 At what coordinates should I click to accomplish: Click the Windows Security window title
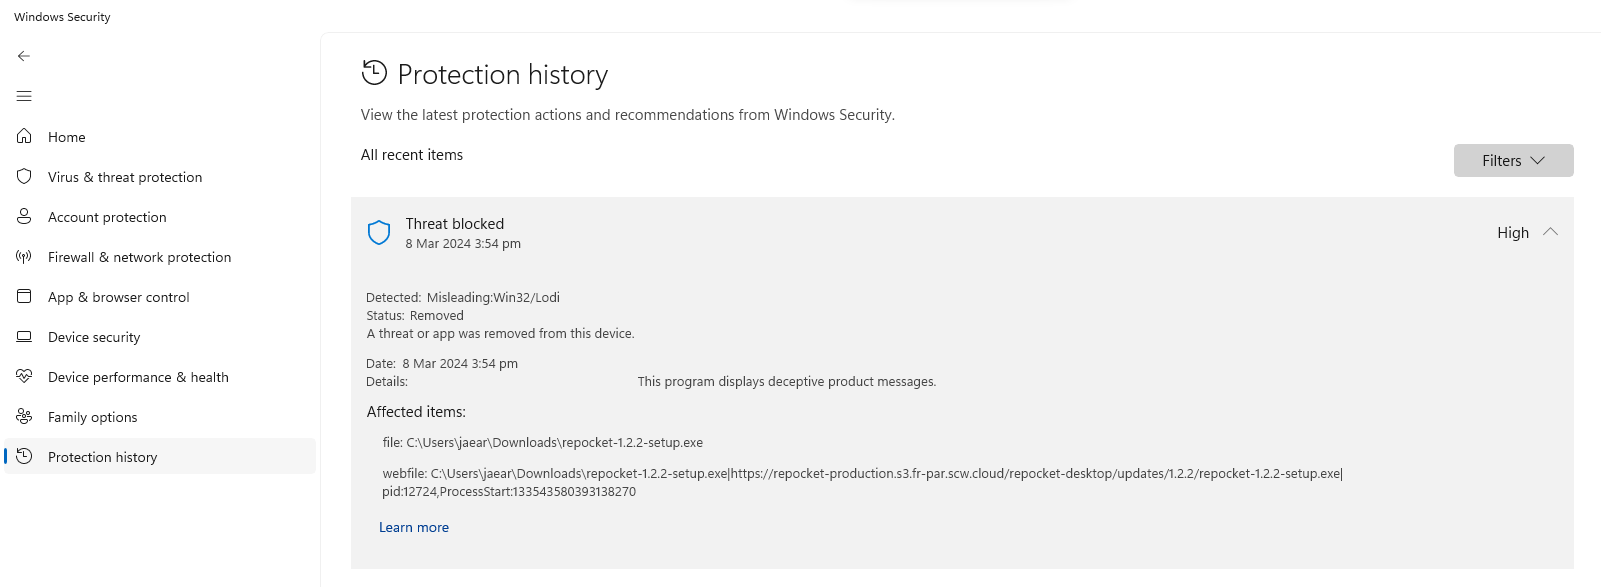point(62,17)
